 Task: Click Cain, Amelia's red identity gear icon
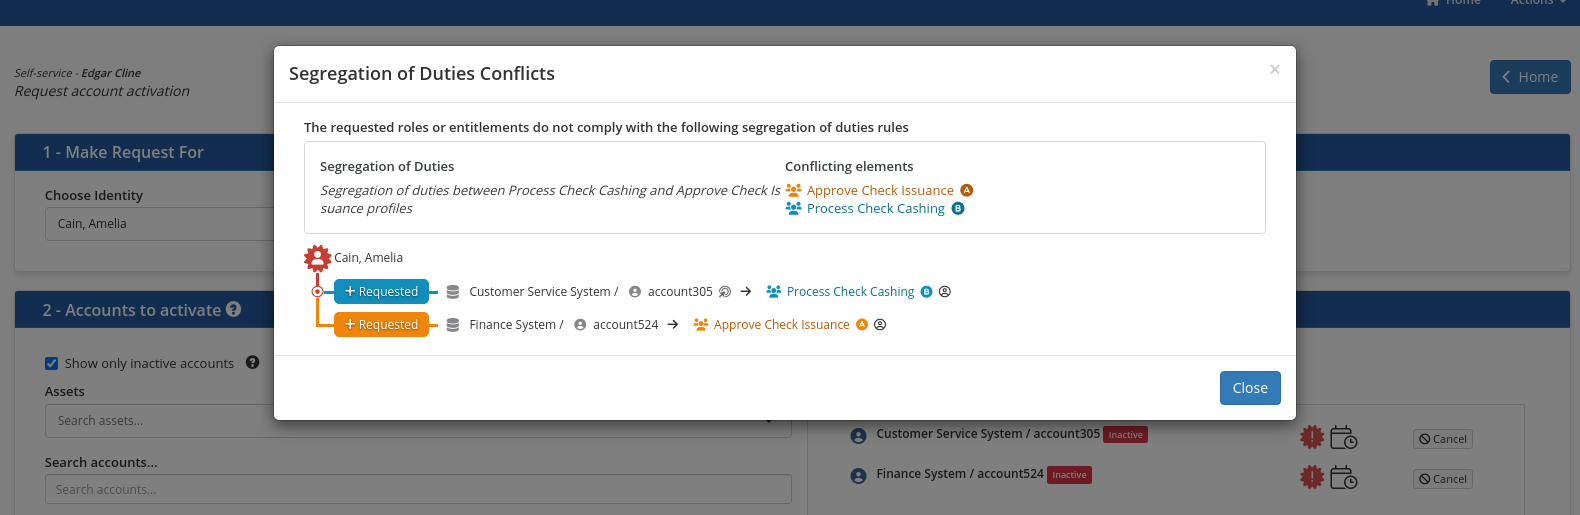pos(317,258)
